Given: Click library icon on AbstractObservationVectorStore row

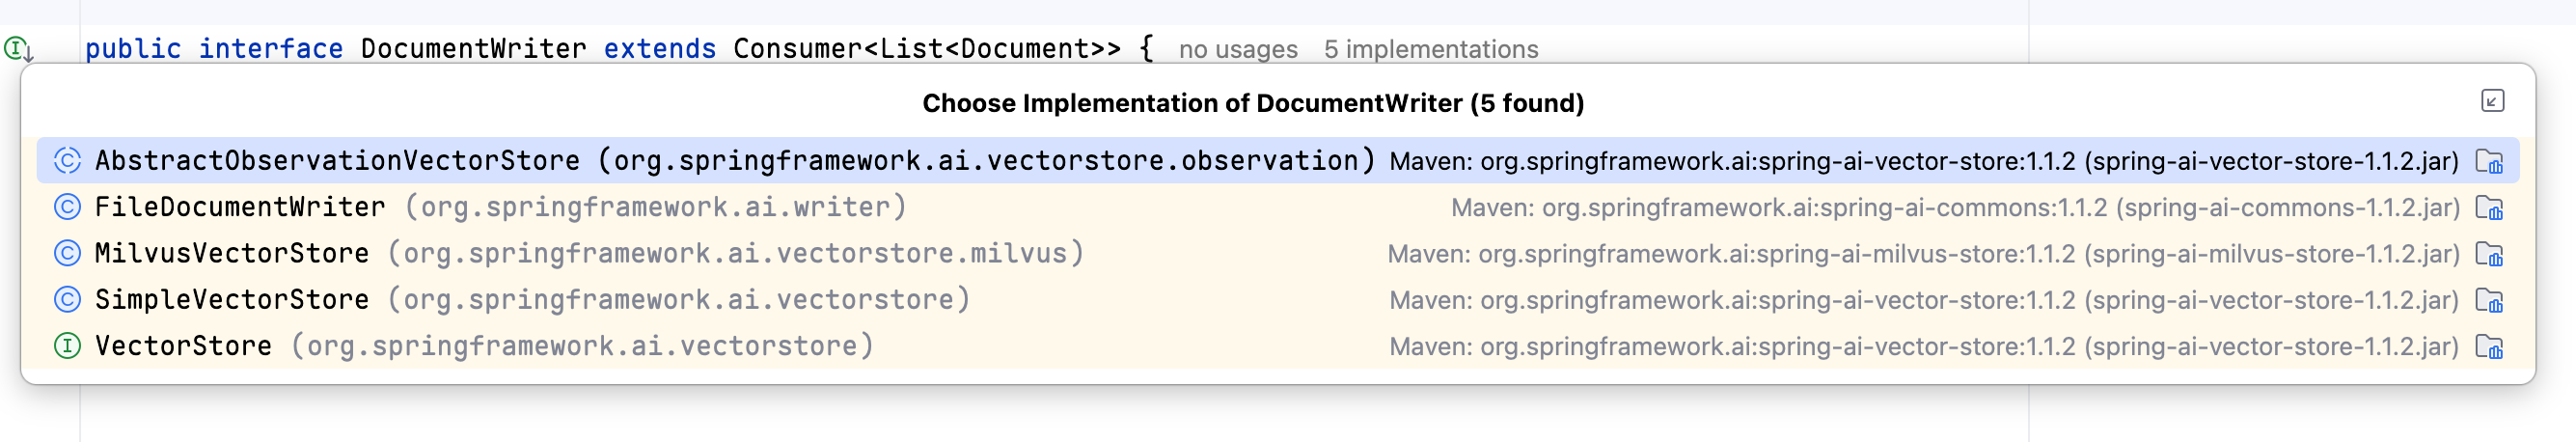Looking at the screenshot, I should click(x=2489, y=161).
